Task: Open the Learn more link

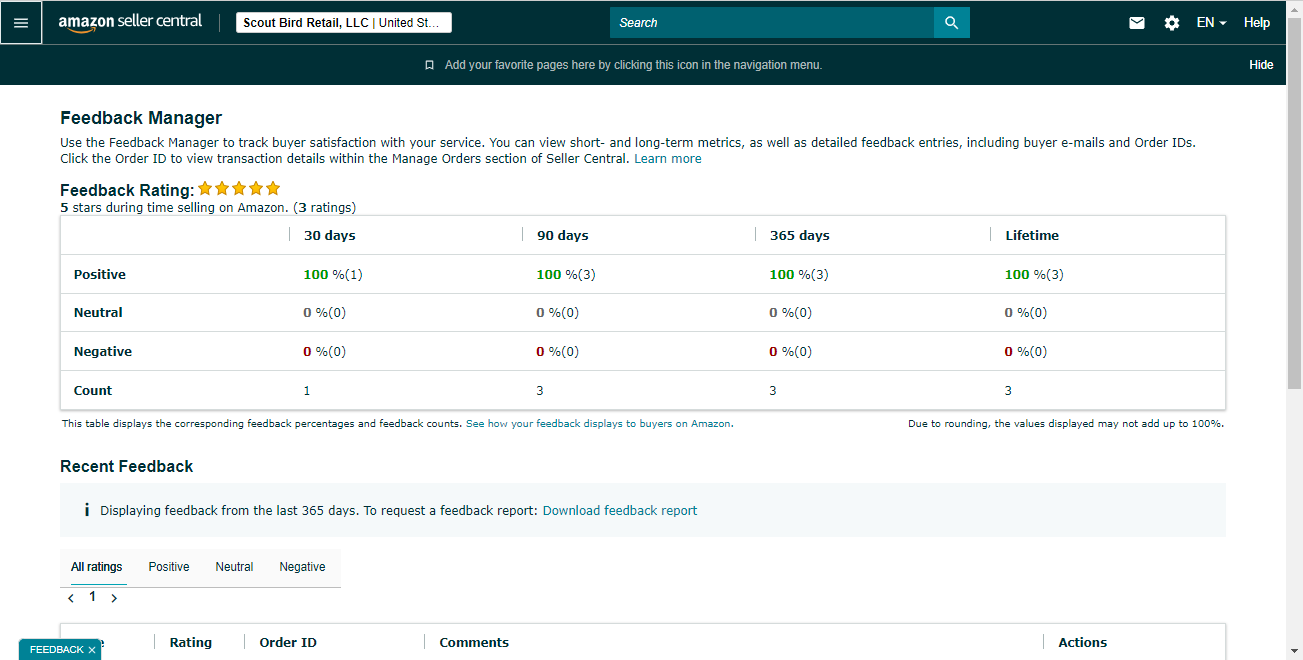Action: click(x=668, y=159)
